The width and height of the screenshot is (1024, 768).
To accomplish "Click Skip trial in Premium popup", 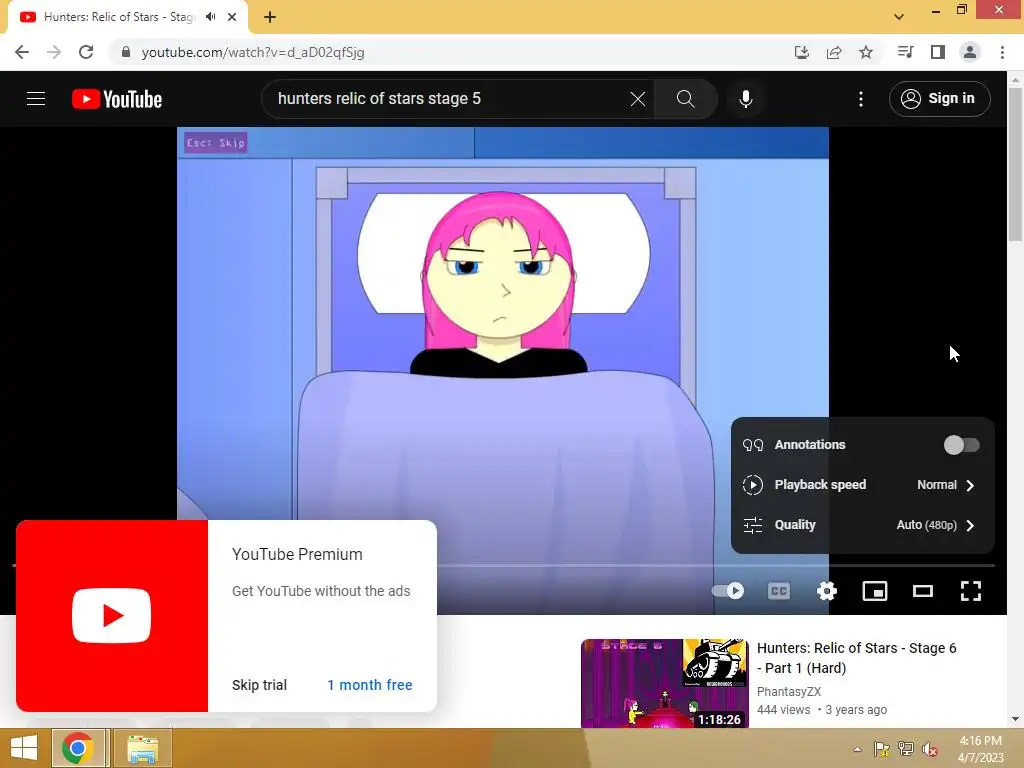I will pos(259,685).
